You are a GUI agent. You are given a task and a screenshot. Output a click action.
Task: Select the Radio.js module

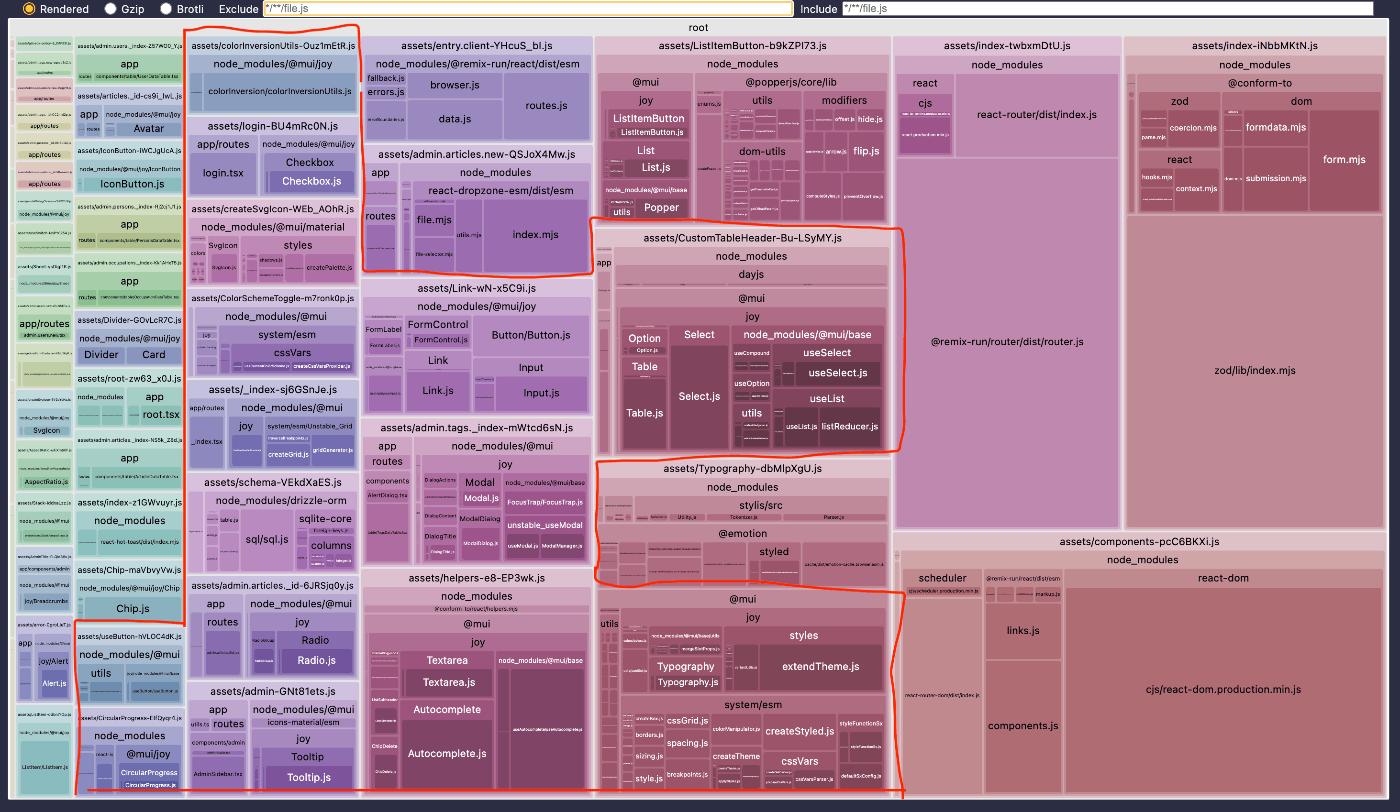click(x=316, y=660)
